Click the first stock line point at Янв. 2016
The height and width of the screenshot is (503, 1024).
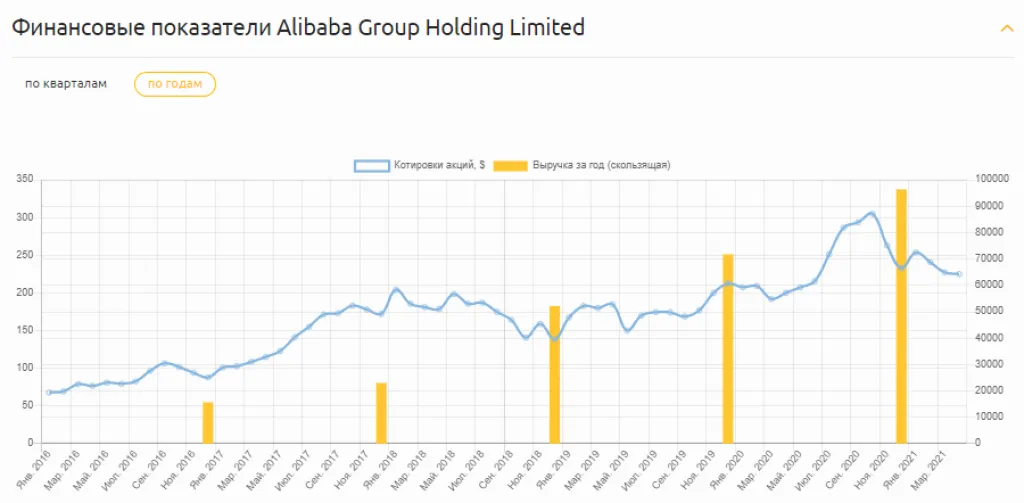49,392
